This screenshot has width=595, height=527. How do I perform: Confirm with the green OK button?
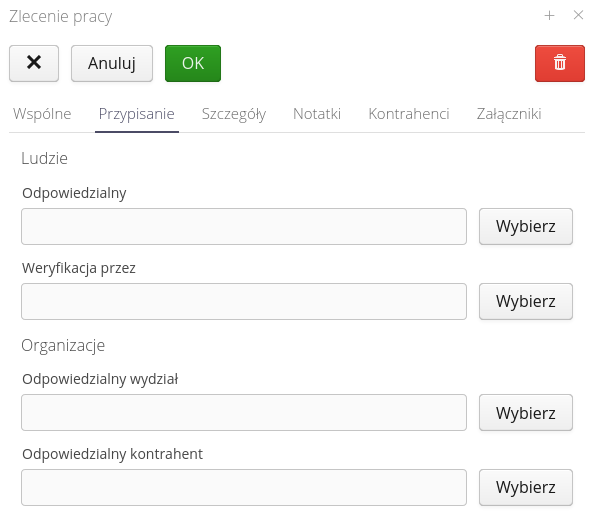[x=193, y=63]
